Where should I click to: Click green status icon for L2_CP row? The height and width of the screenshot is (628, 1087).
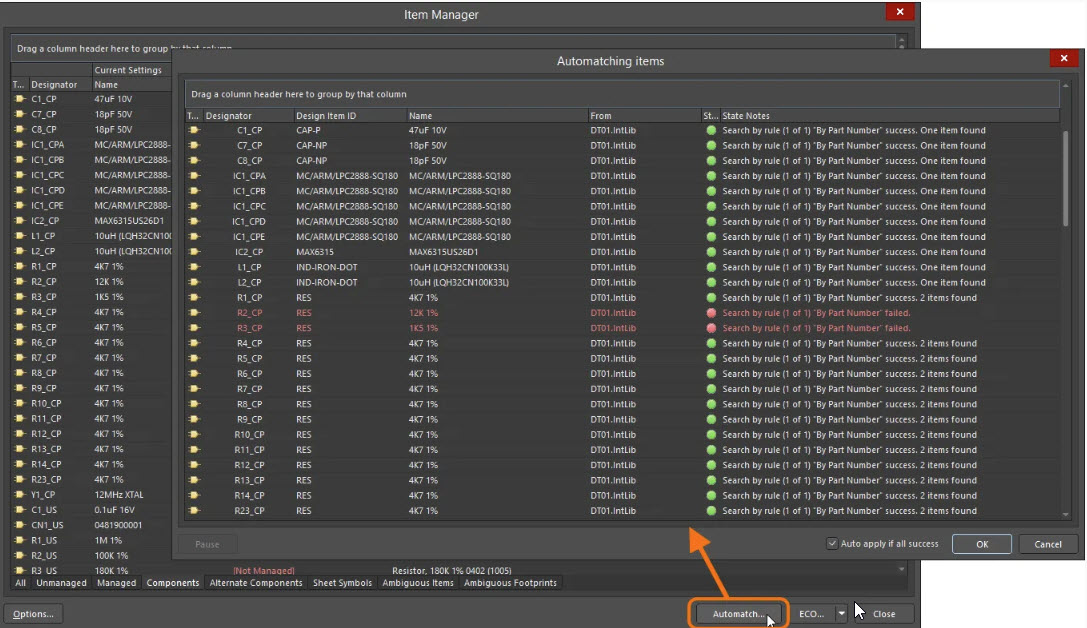[711, 282]
